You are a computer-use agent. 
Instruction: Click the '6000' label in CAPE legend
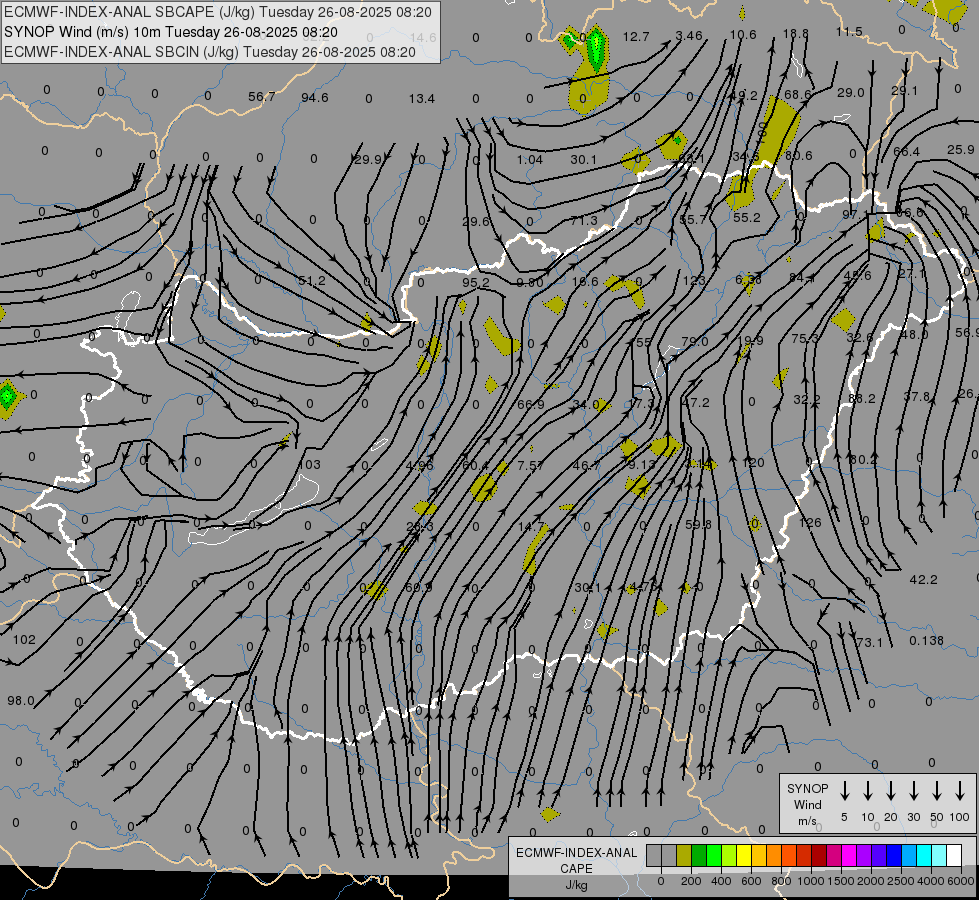coord(960,881)
